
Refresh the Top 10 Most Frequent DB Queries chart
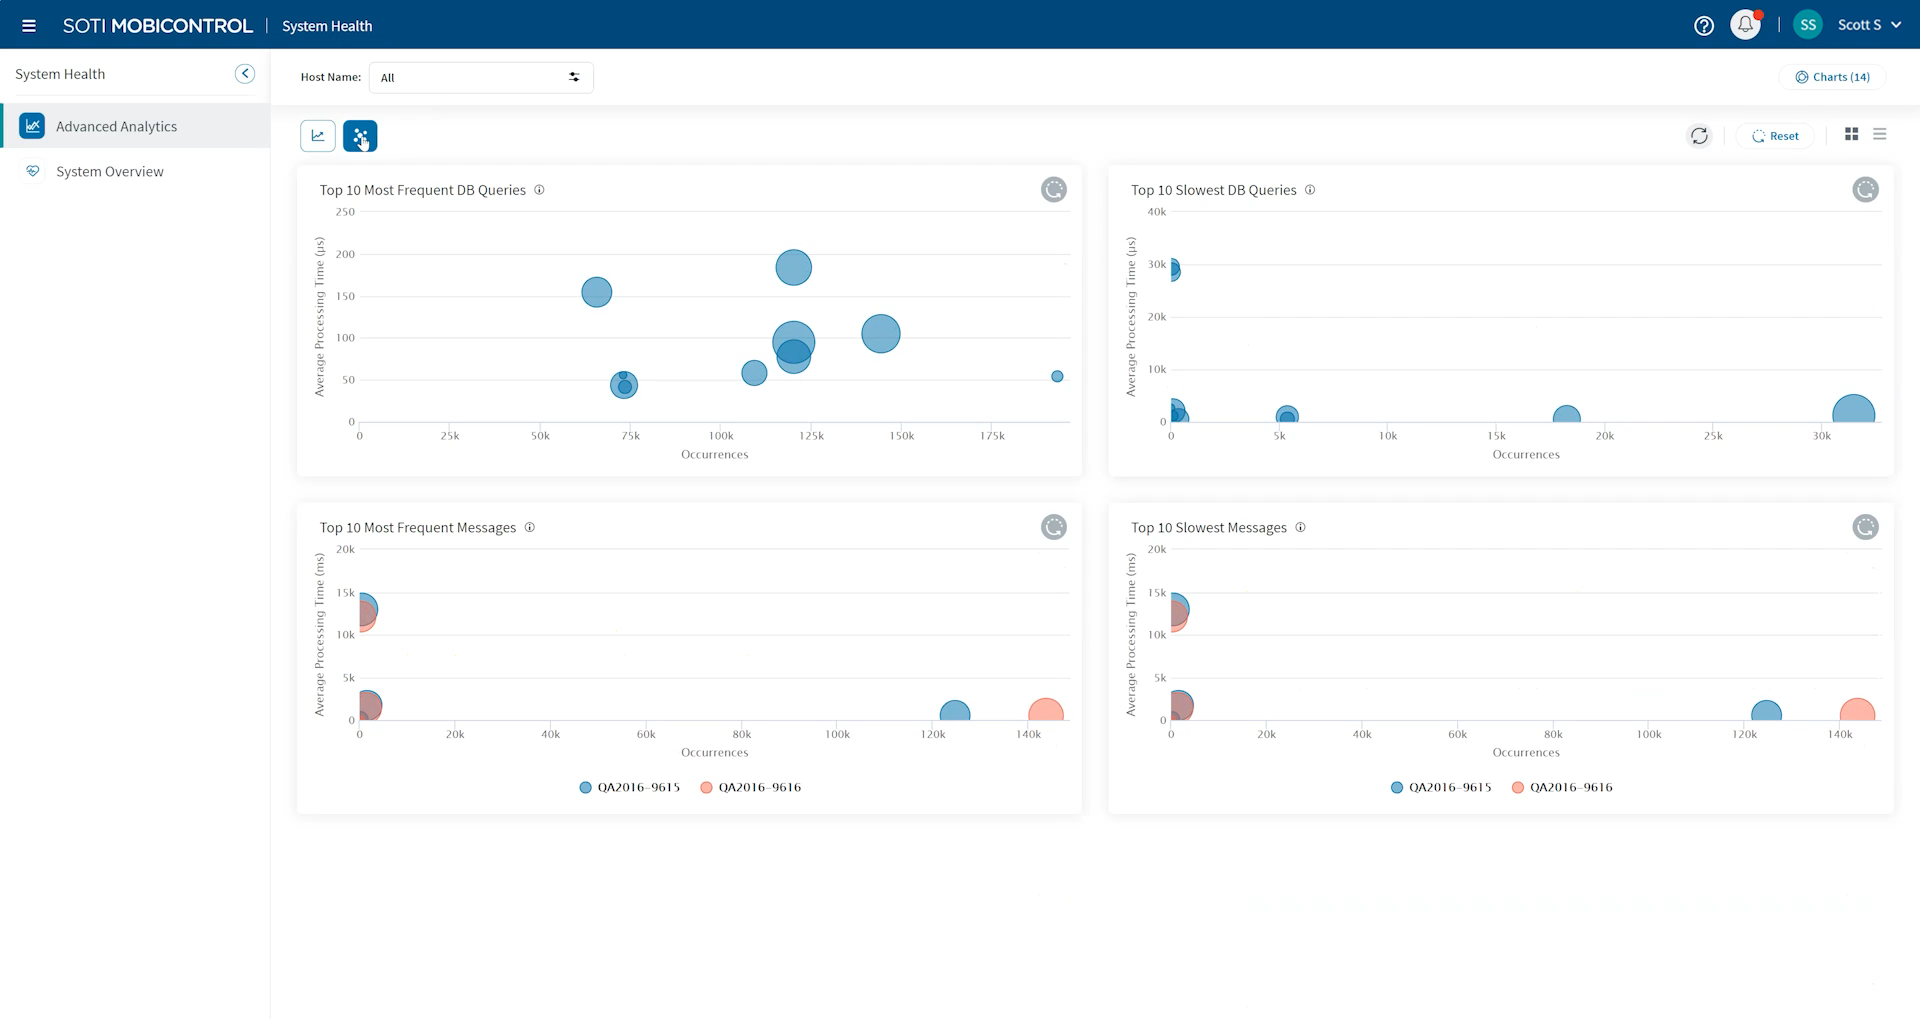(1054, 190)
